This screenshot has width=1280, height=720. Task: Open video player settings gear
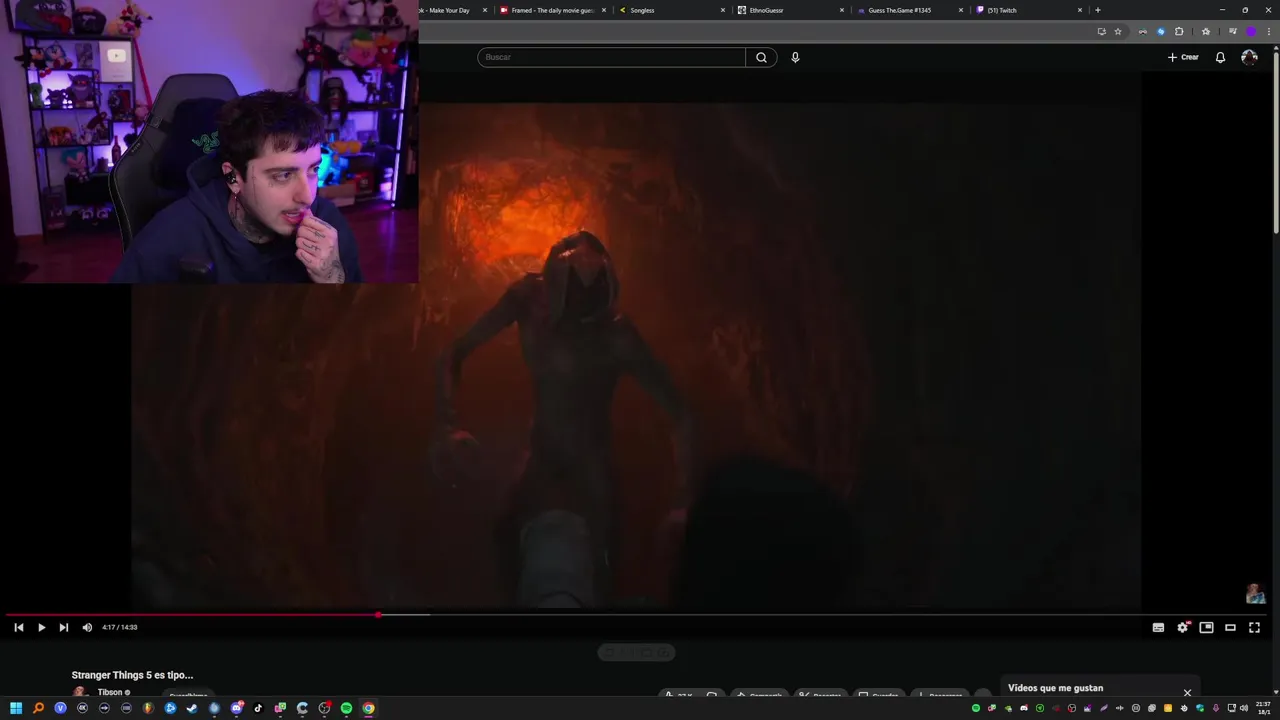1183,627
